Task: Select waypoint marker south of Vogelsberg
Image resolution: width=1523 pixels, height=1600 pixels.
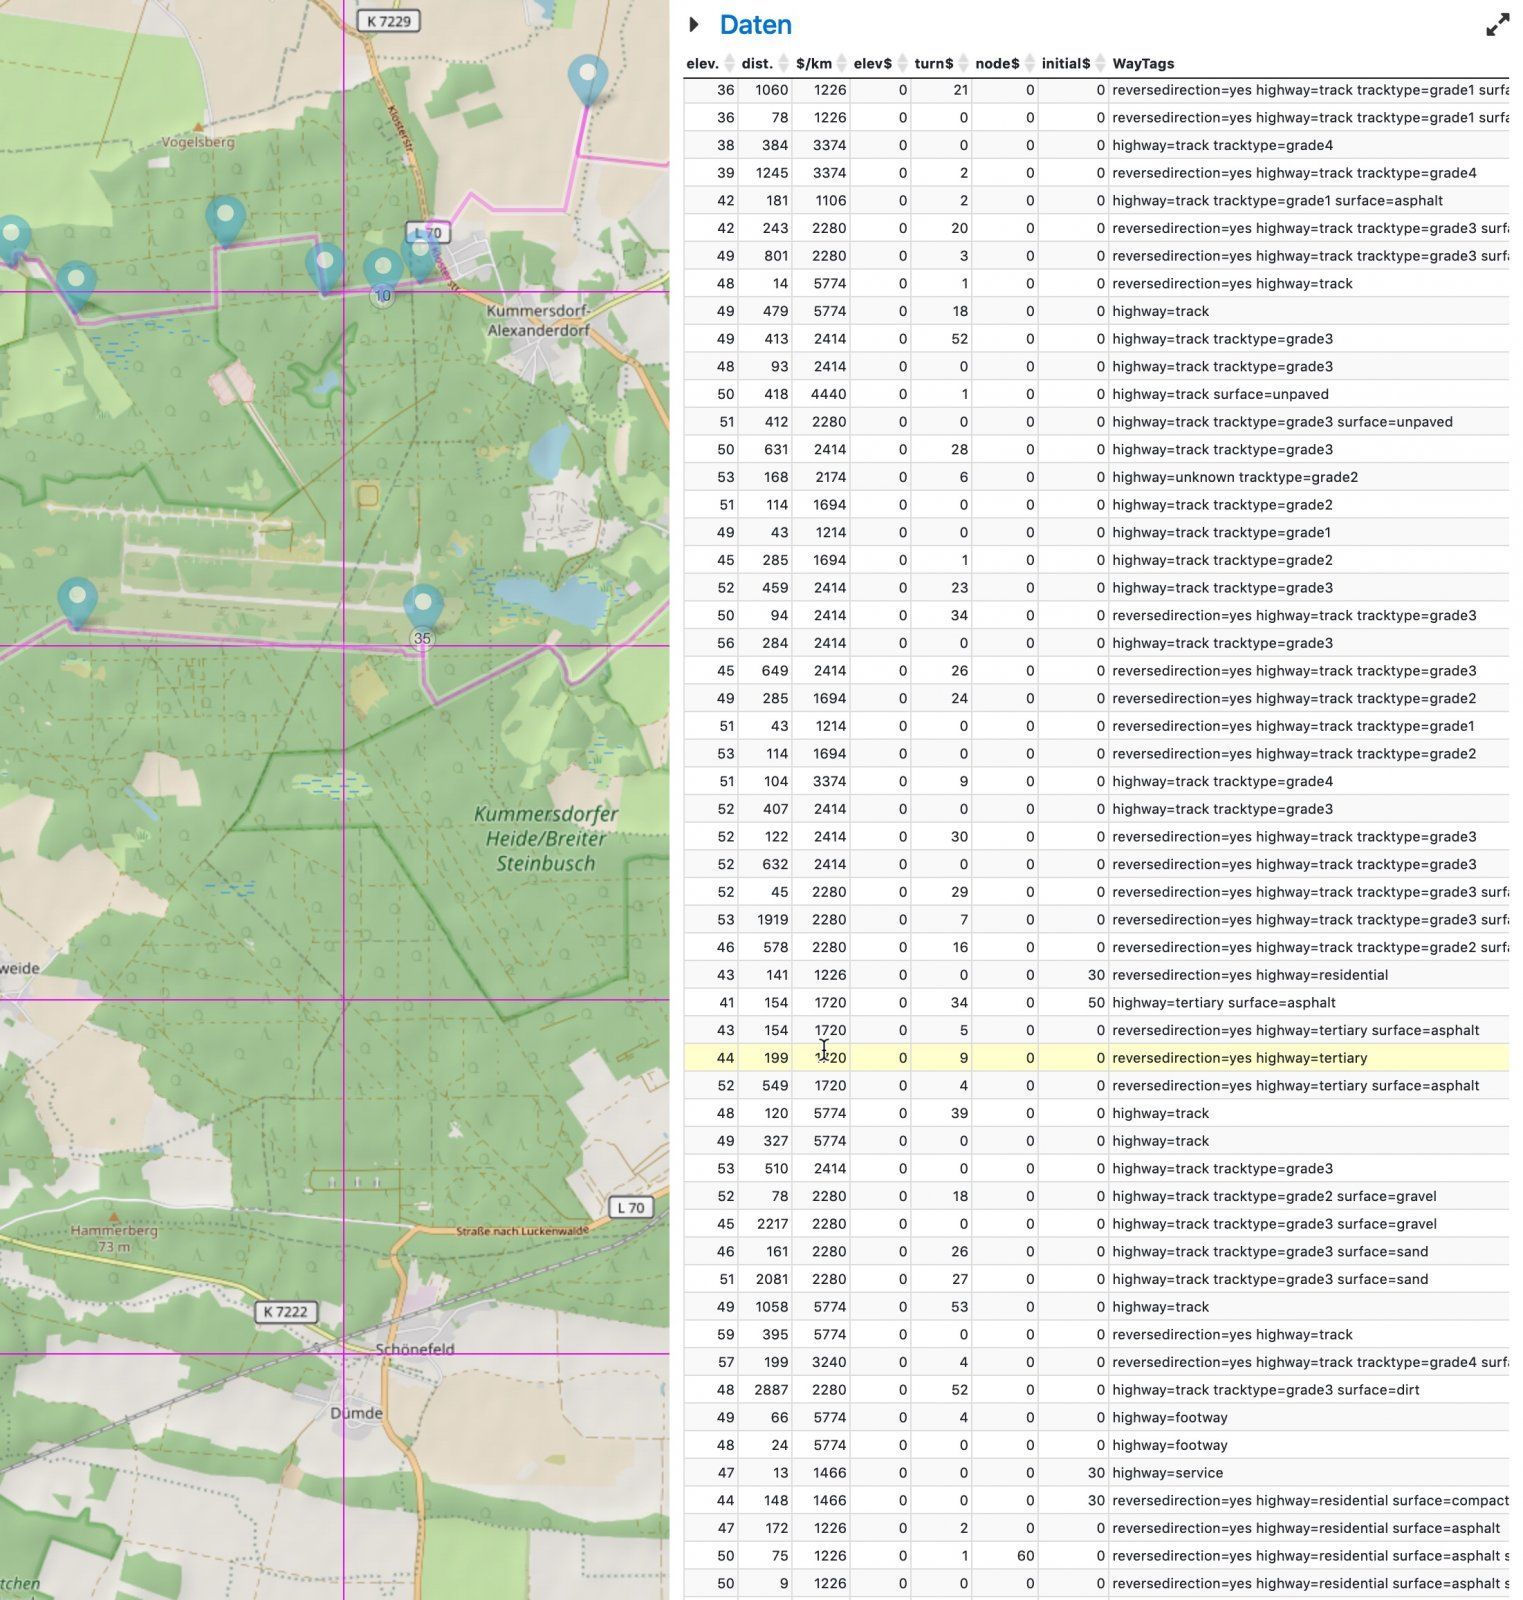Action: coord(225,218)
